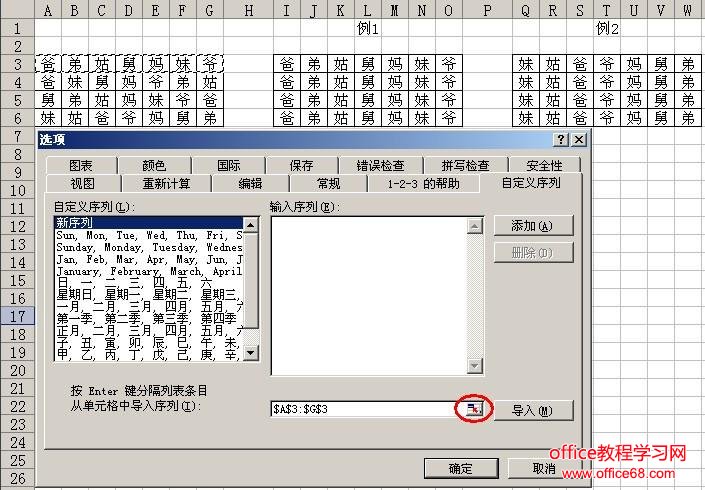
Task: Open the 保存 tab
Action: click(x=301, y=165)
